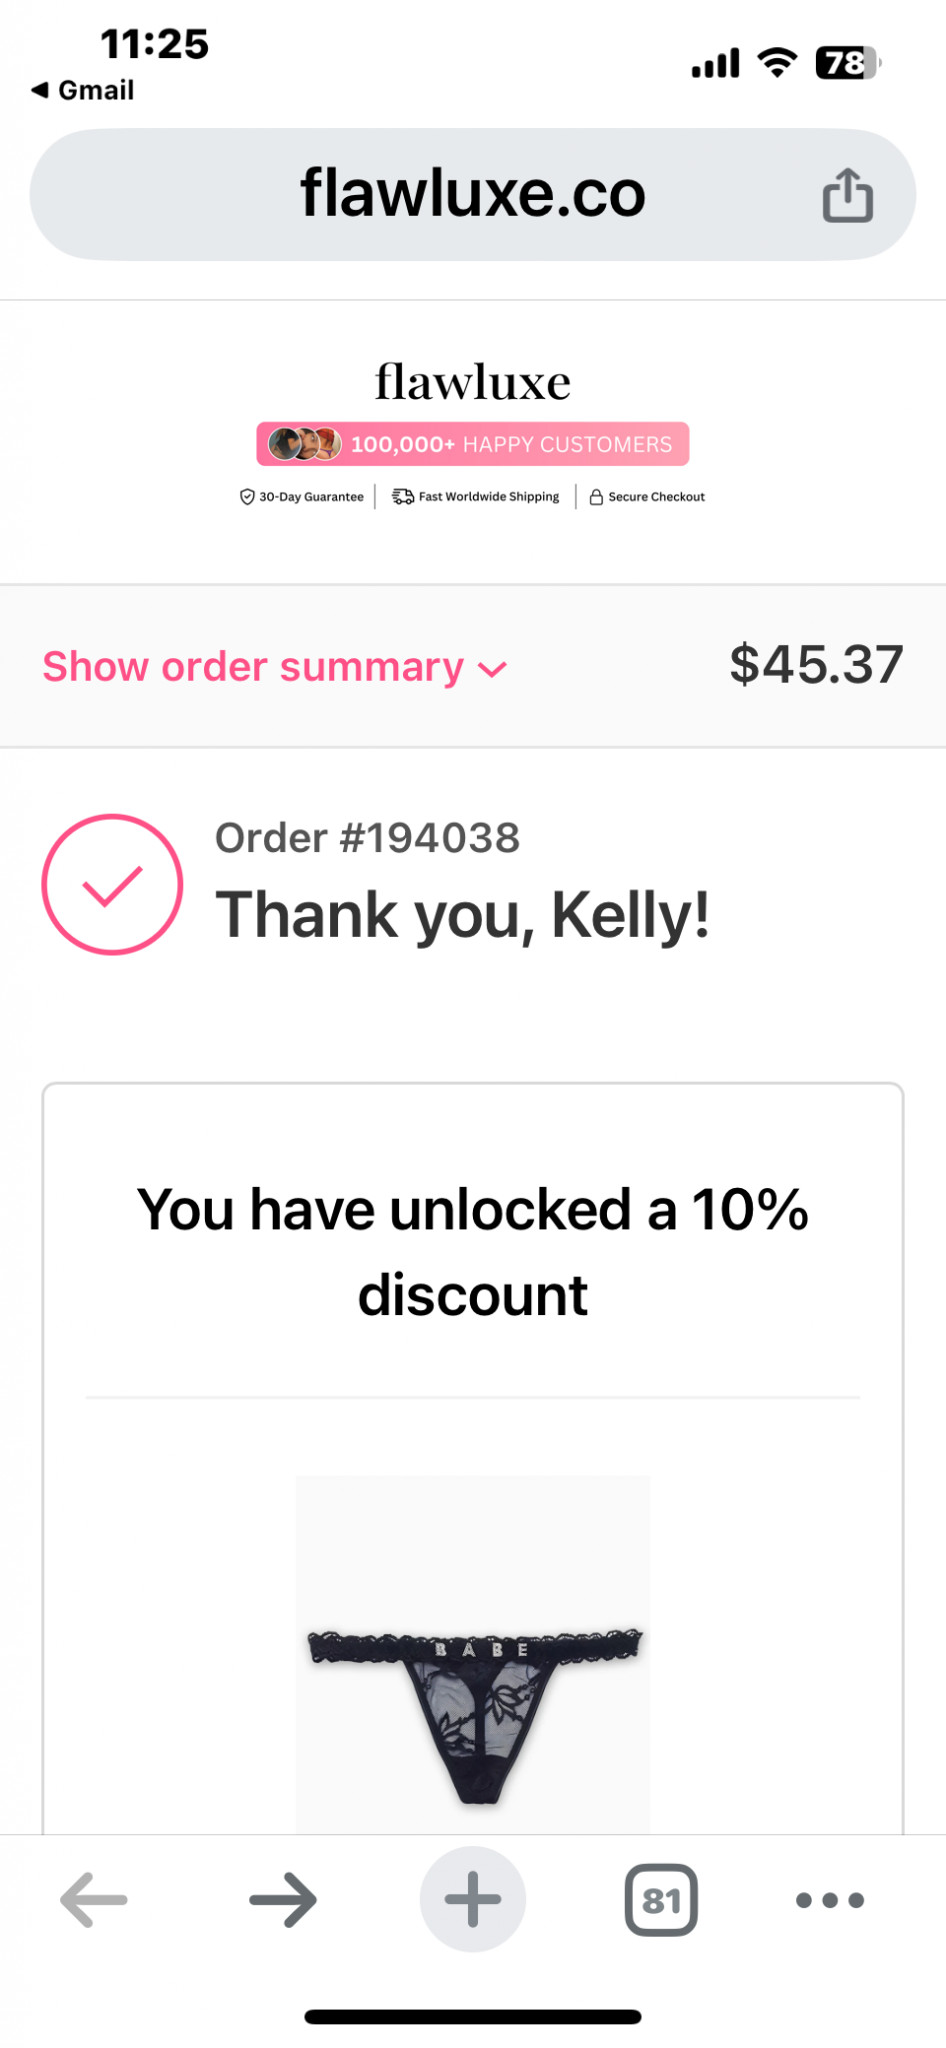
Task: Tap the home indicator bar
Action: 473,2016
